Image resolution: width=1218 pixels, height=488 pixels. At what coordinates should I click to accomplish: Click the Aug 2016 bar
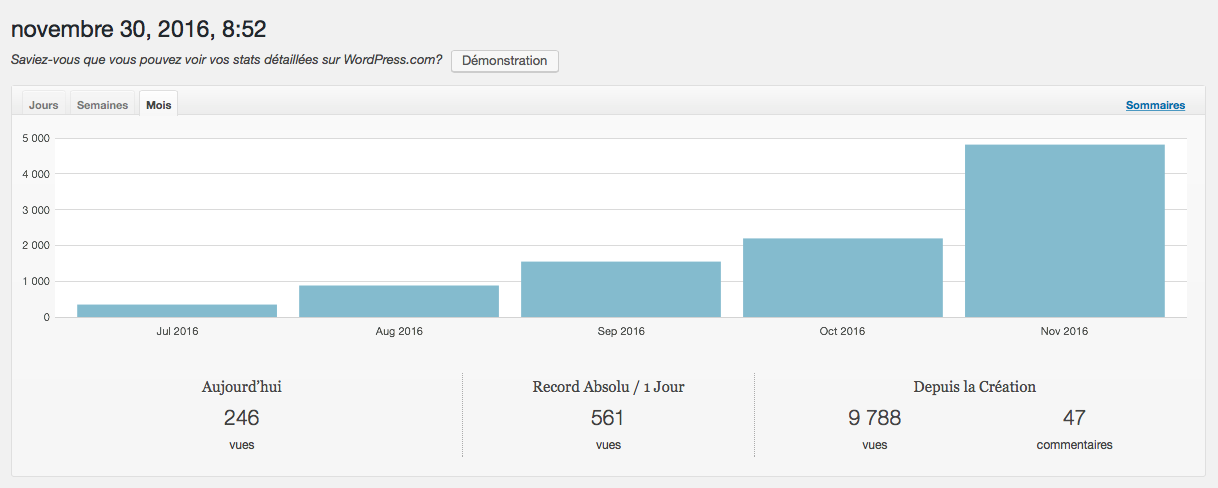pyautogui.click(x=399, y=301)
